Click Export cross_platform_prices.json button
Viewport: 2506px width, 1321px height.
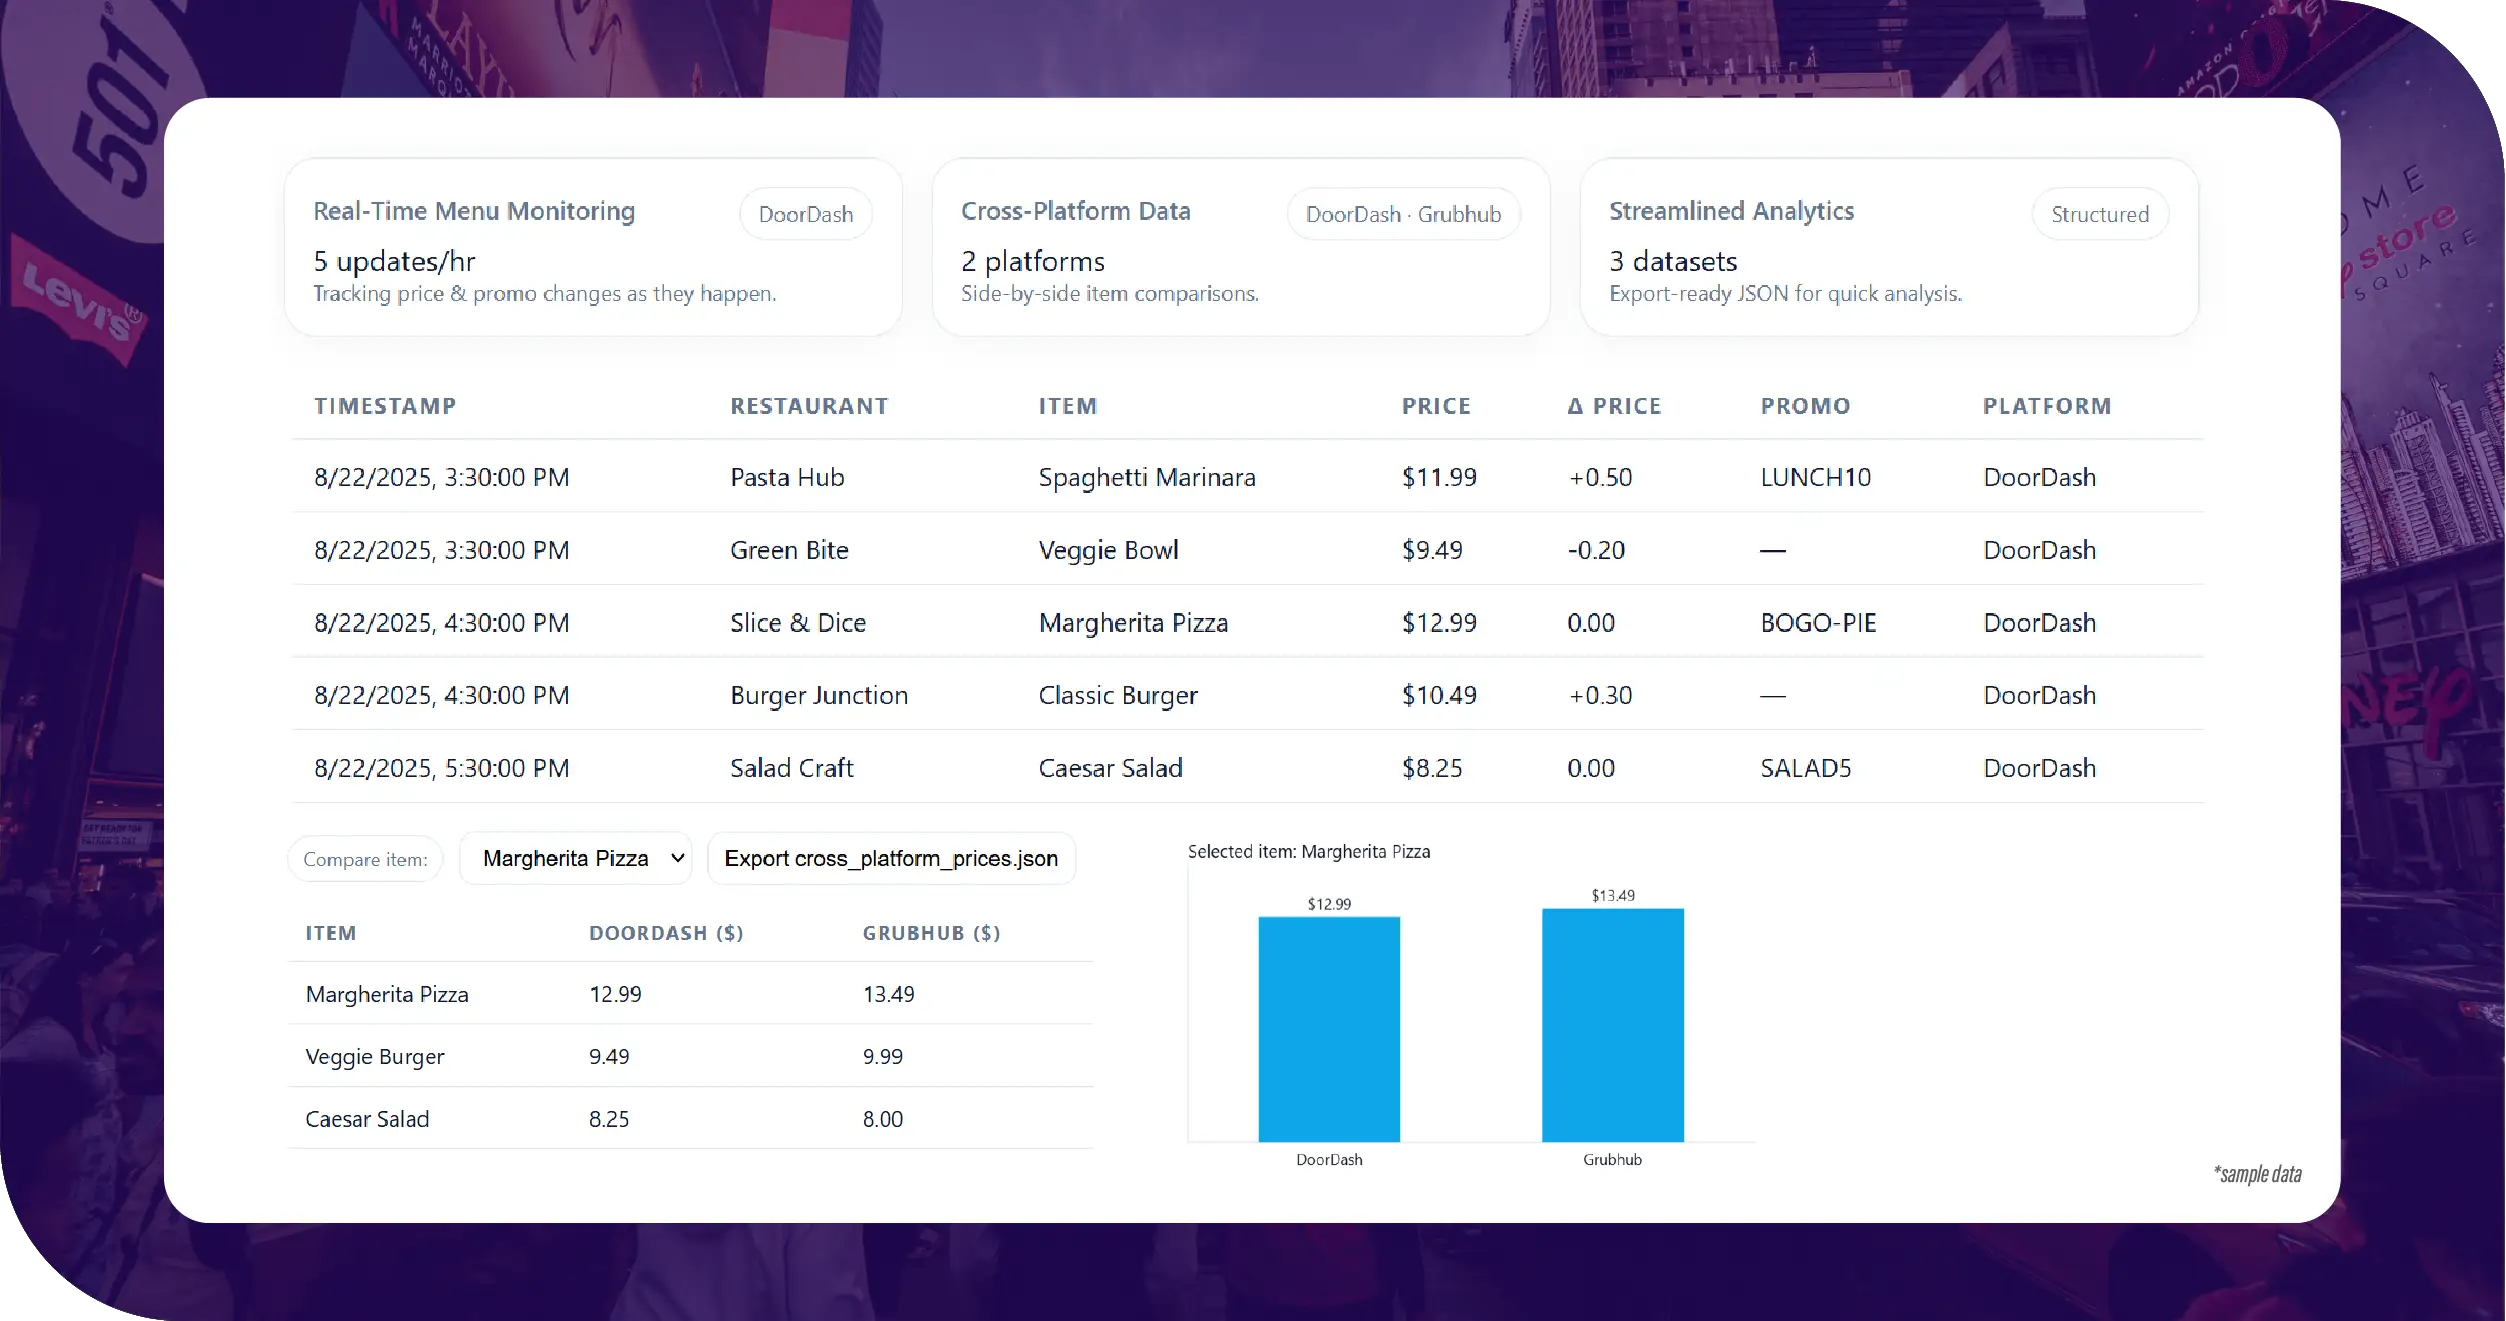click(x=890, y=858)
